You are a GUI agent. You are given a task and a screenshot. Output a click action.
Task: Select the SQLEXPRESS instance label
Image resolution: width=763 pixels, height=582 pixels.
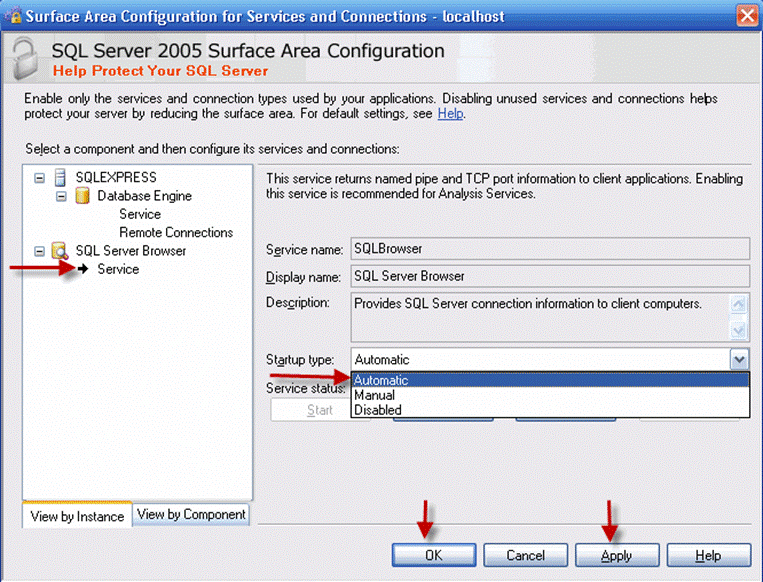click(116, 177)
